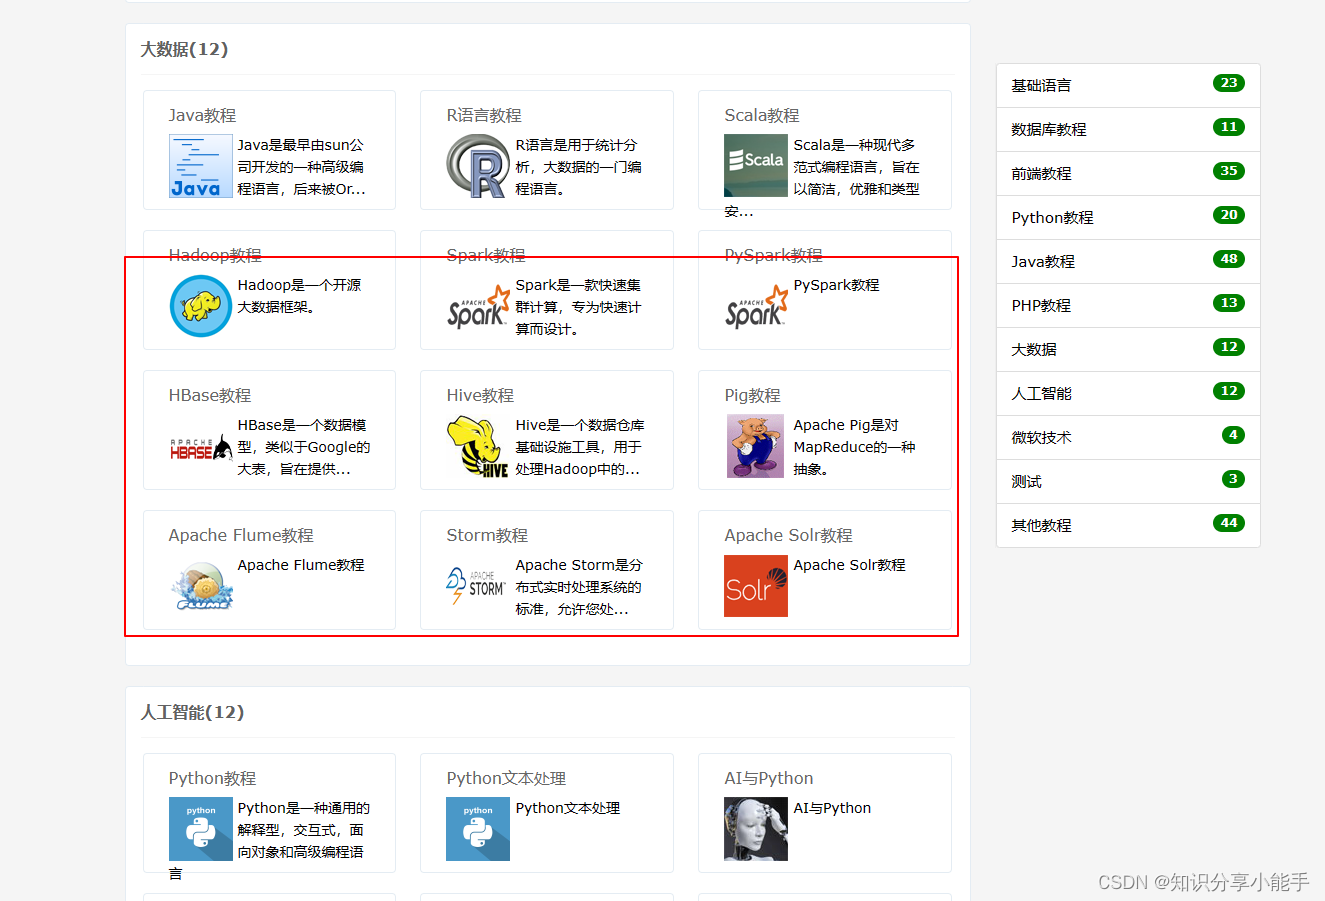Click the Scala logo on Scala教程 card
1325x901 pixels.
click(x=756, y=166)
